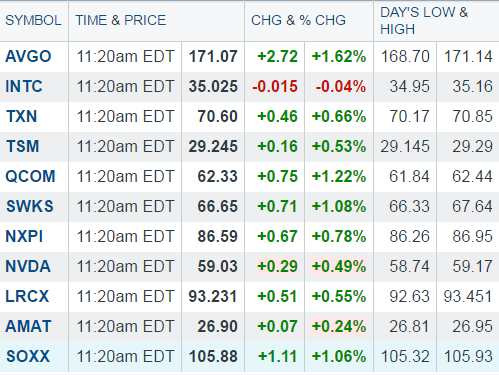Select the NVDA ticker symbol
Viewport: 499px width, 375px height.
[x=28, y=266]
